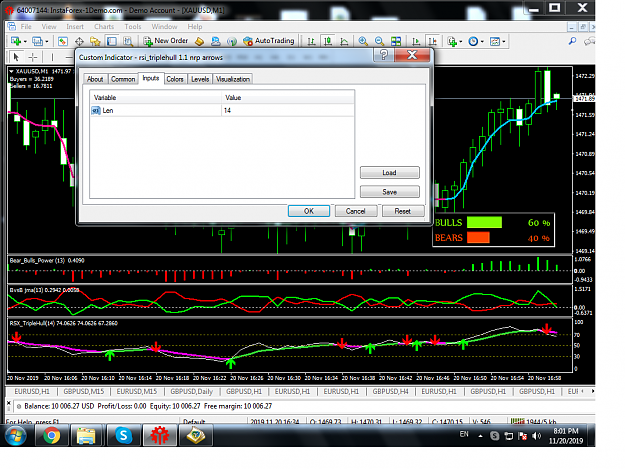Screen dimensions: 625x469
Task: Expand the Indicators dropdown arrow
Action: pyautogui.click(x=461, y=41)
